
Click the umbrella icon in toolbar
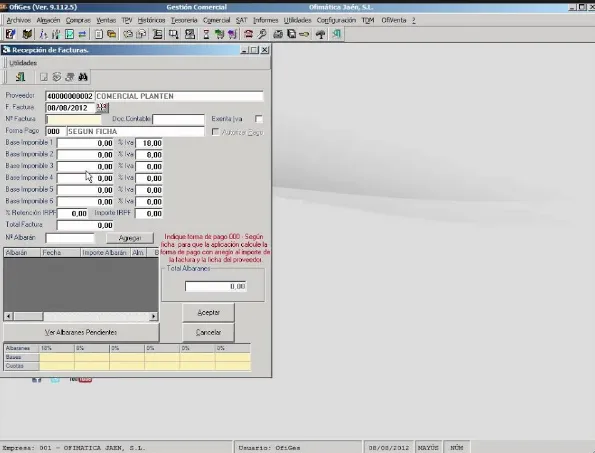(x=321, y=35)
